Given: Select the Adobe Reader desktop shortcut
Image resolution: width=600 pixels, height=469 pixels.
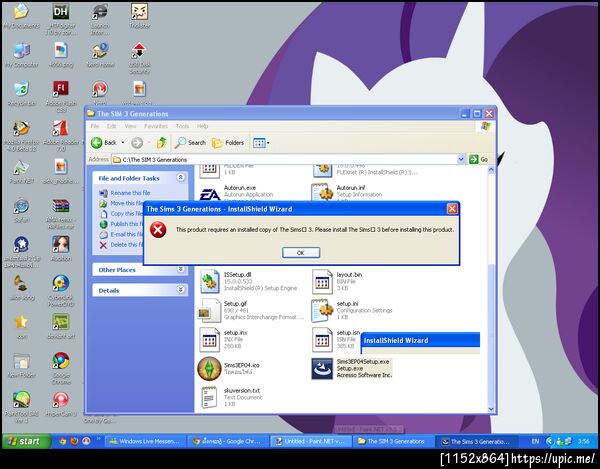Looking at the screenshot, I should pyautogui.click(x=61, y=136).
